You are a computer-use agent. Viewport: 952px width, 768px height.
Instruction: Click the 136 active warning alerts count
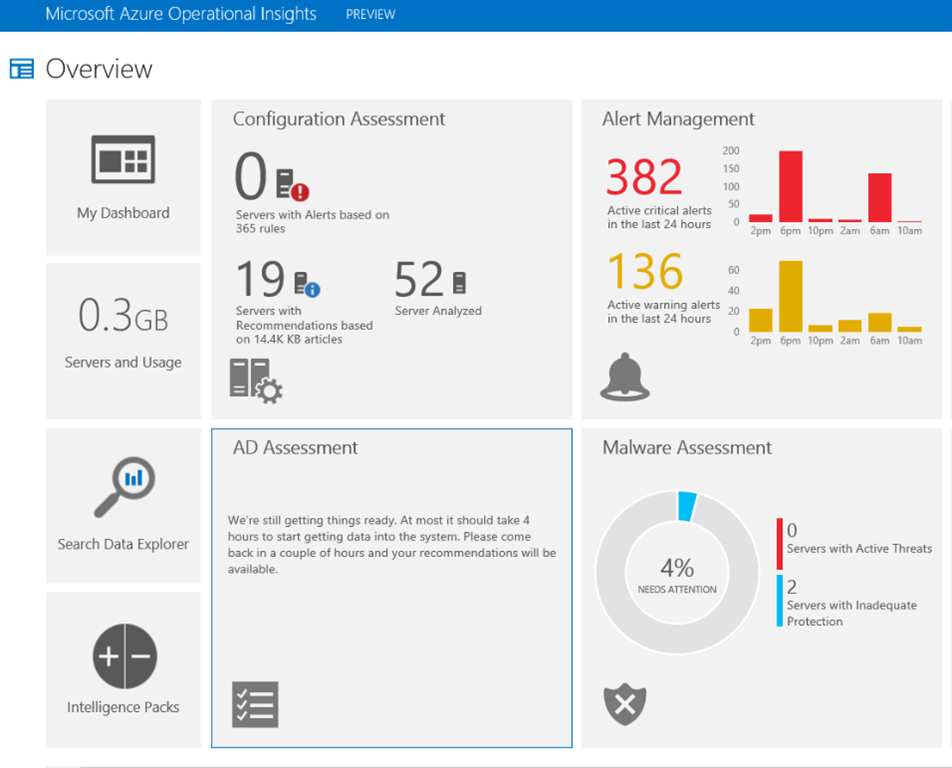645,272
